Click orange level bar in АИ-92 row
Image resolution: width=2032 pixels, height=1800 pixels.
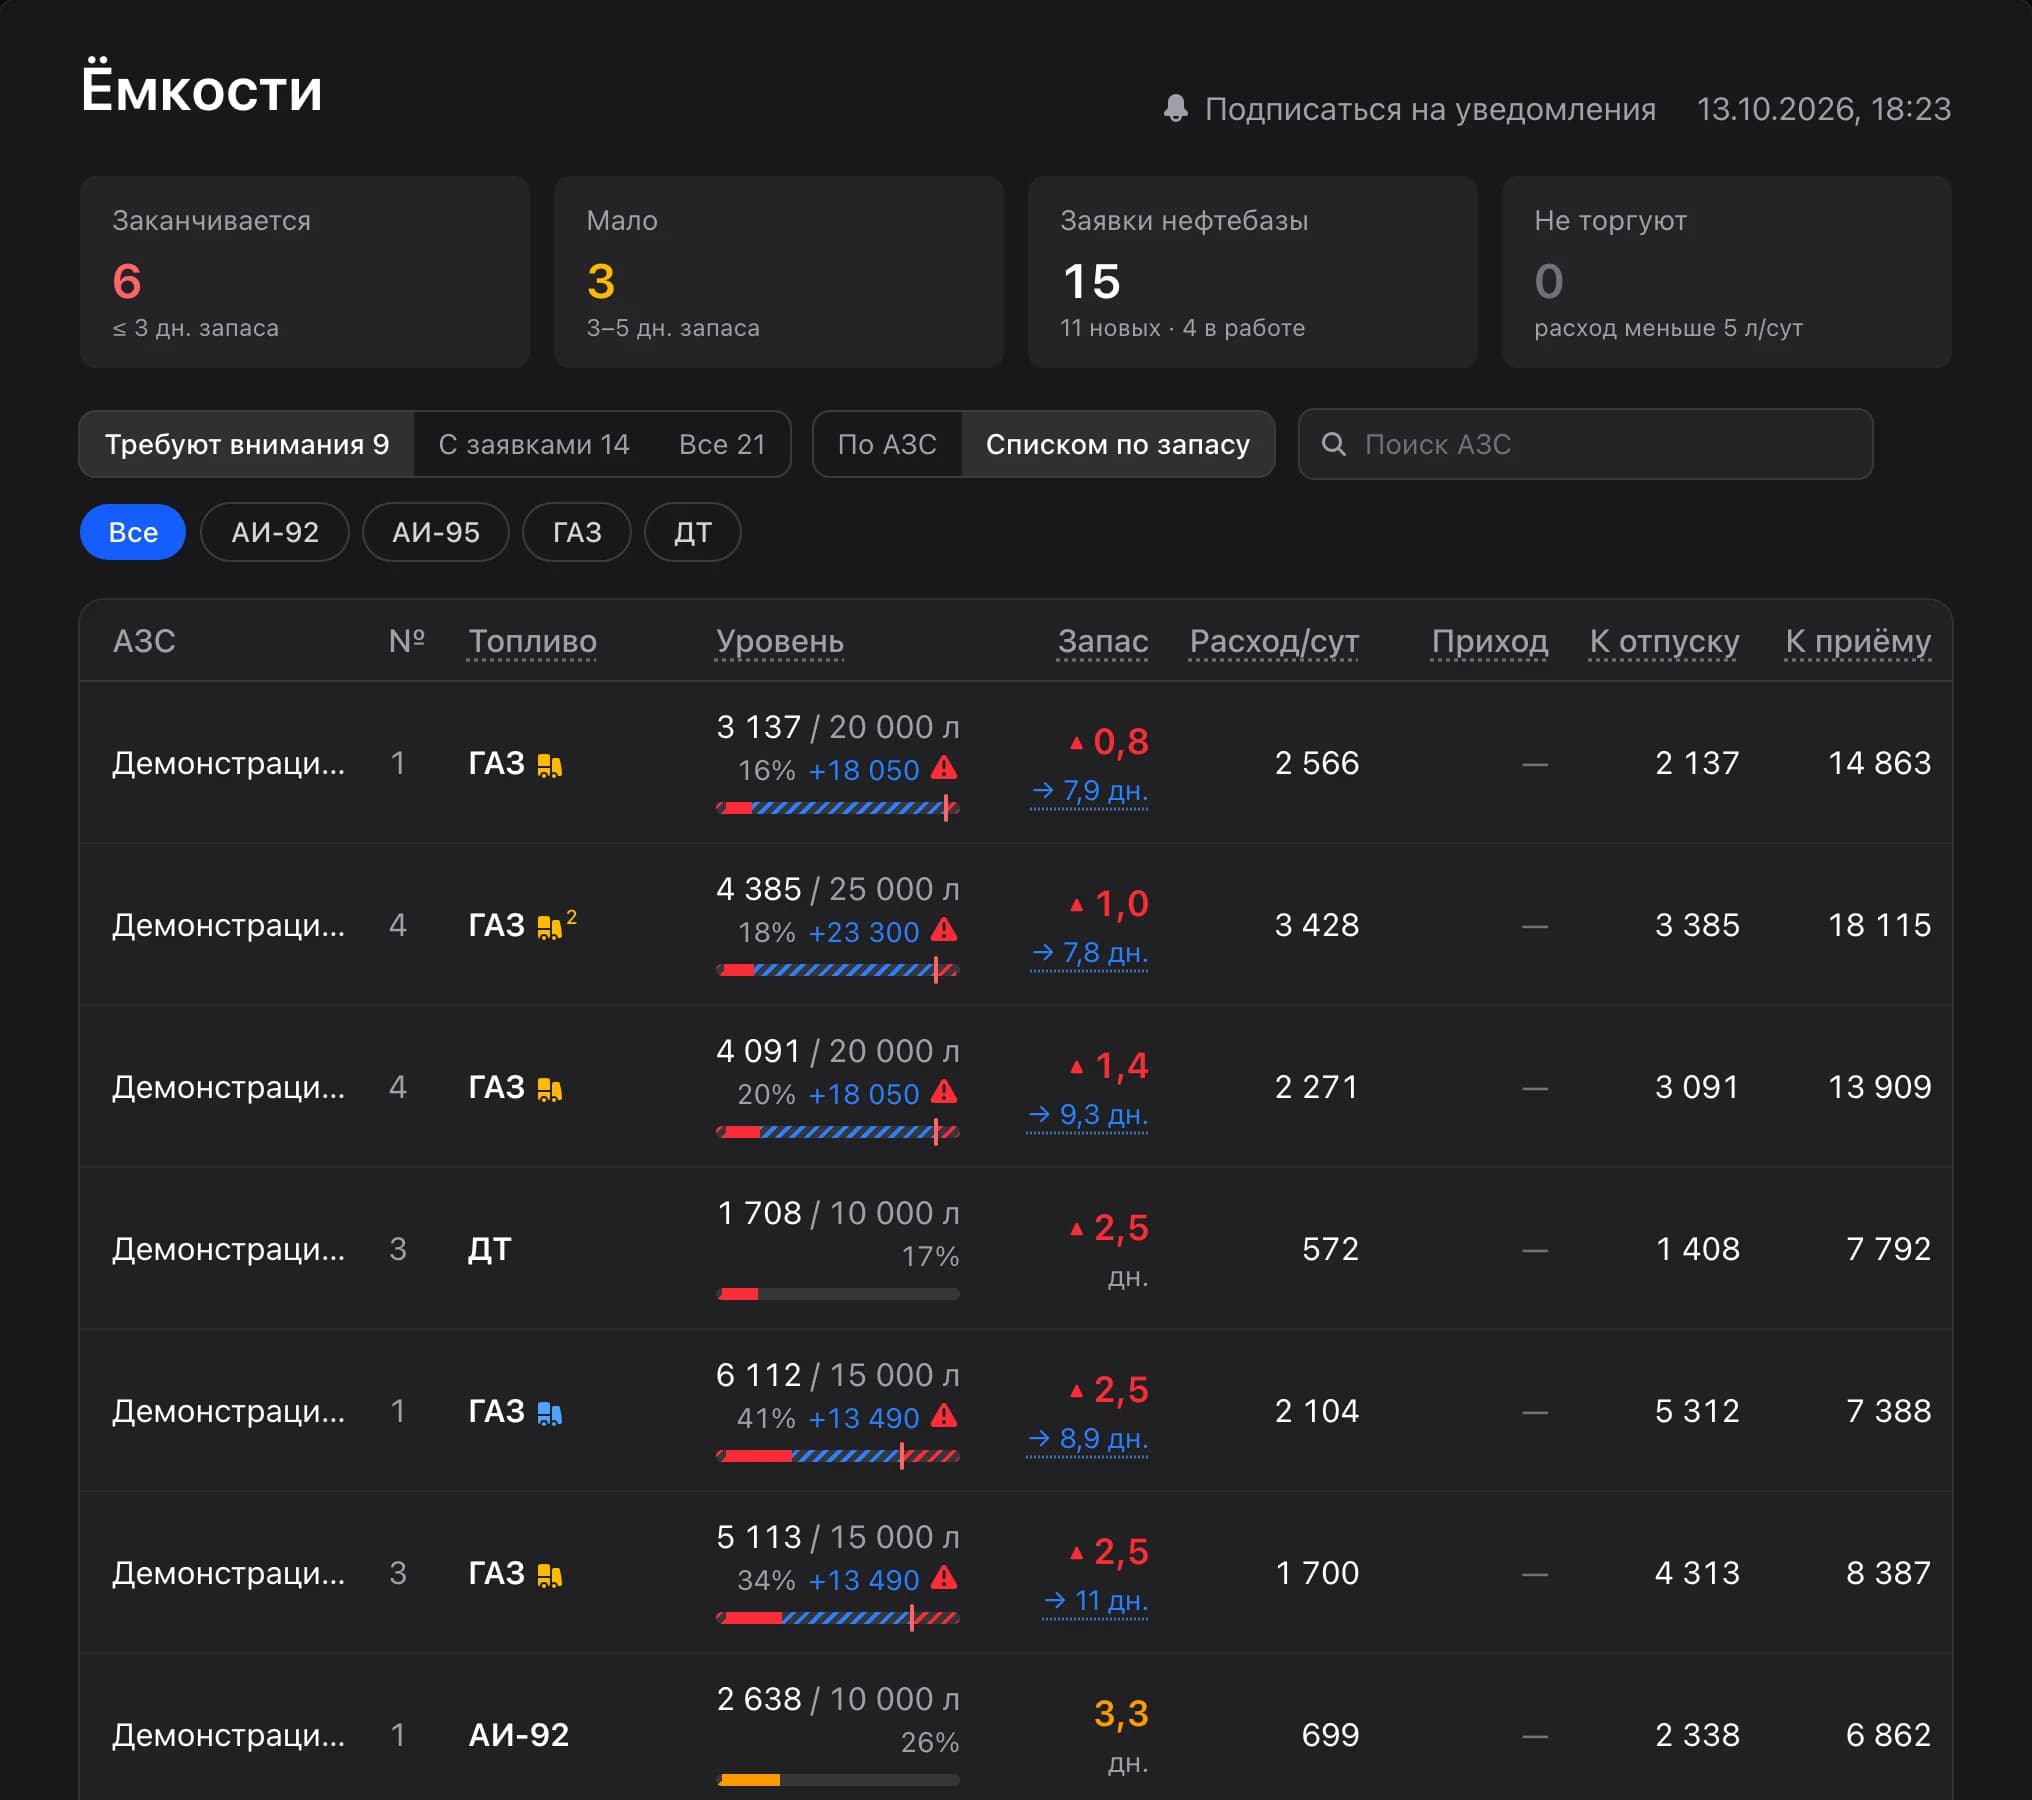coord(838,1780)
